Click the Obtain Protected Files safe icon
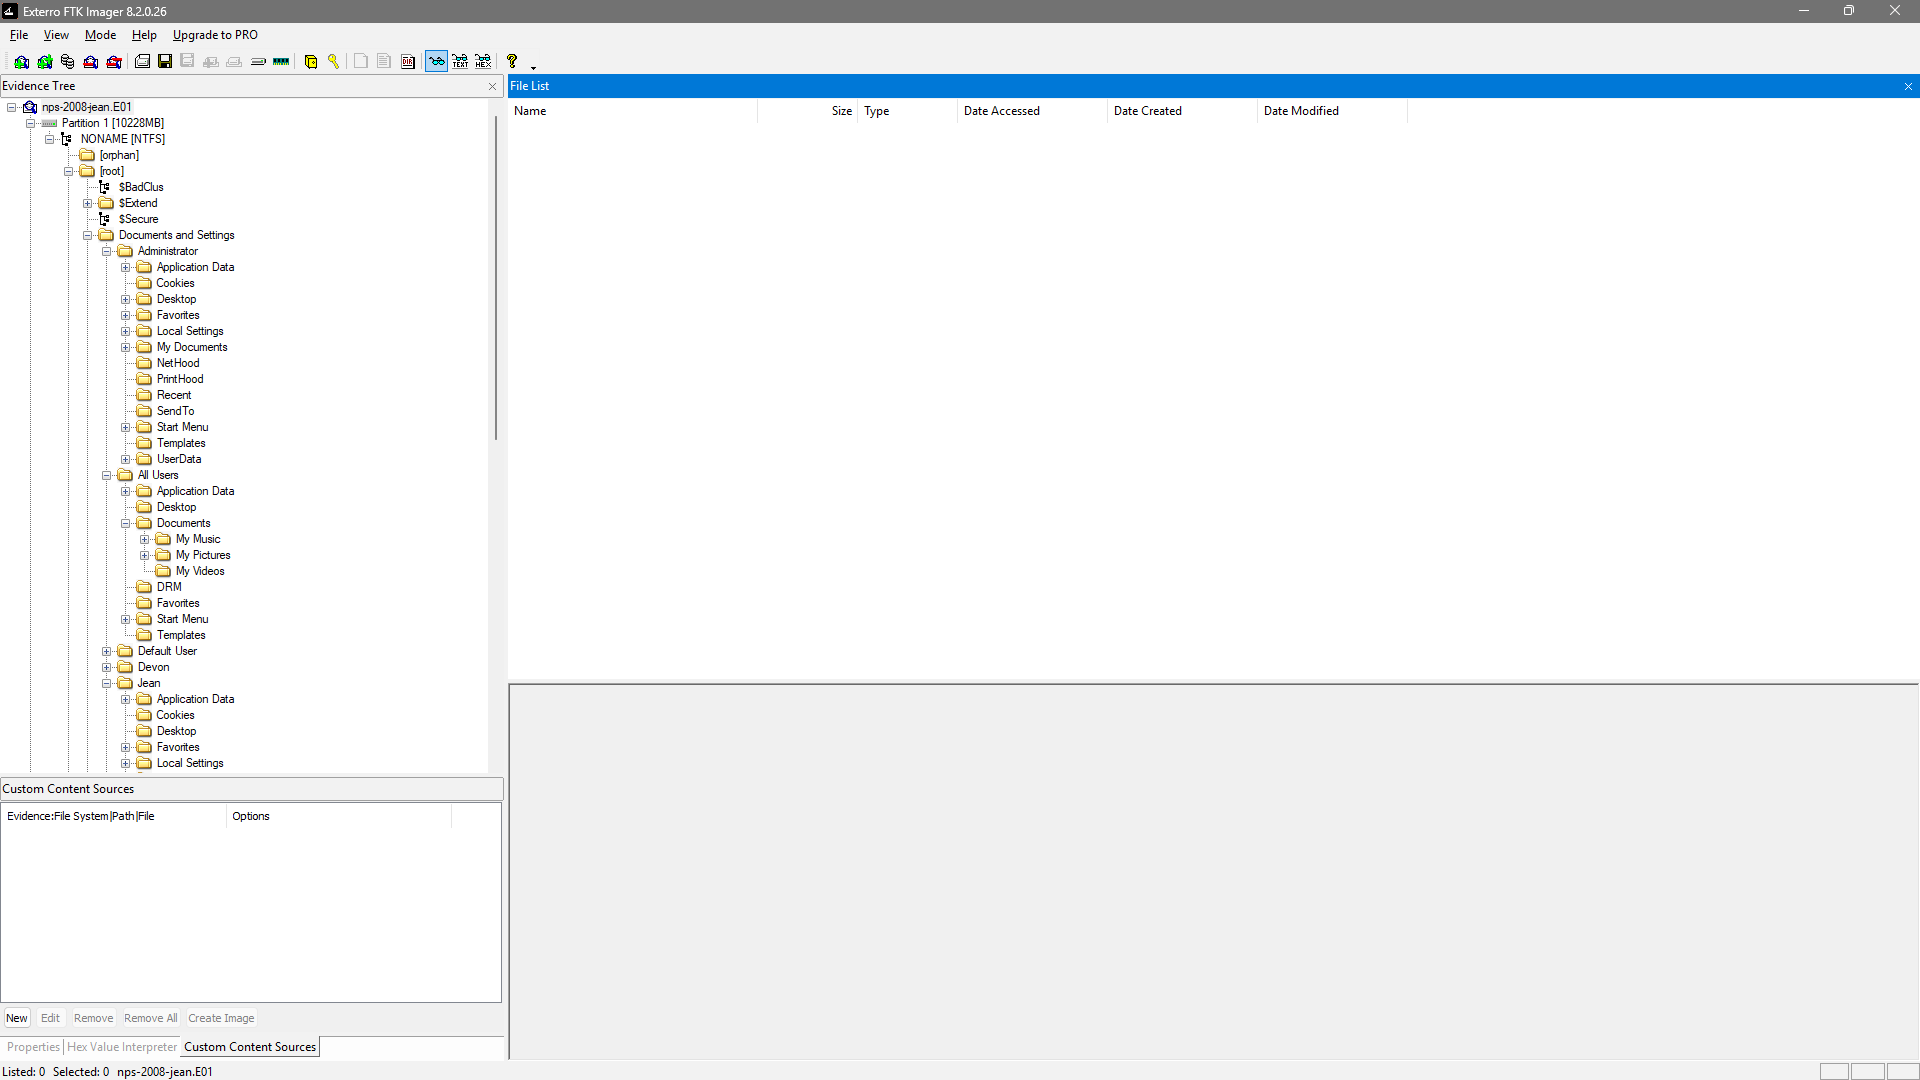1920x1080 pixels. 311,62
